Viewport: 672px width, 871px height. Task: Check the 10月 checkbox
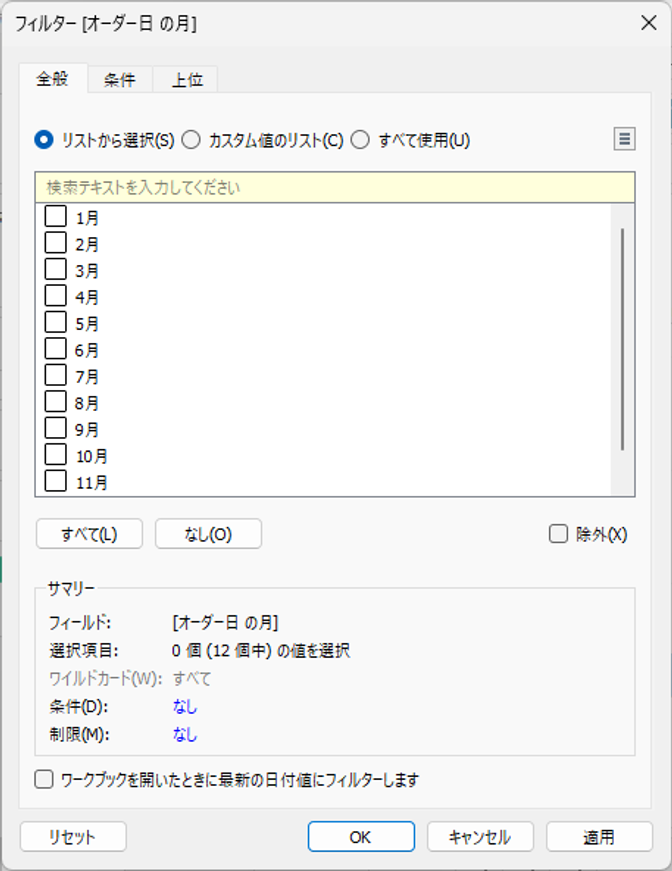click(56, 454)
